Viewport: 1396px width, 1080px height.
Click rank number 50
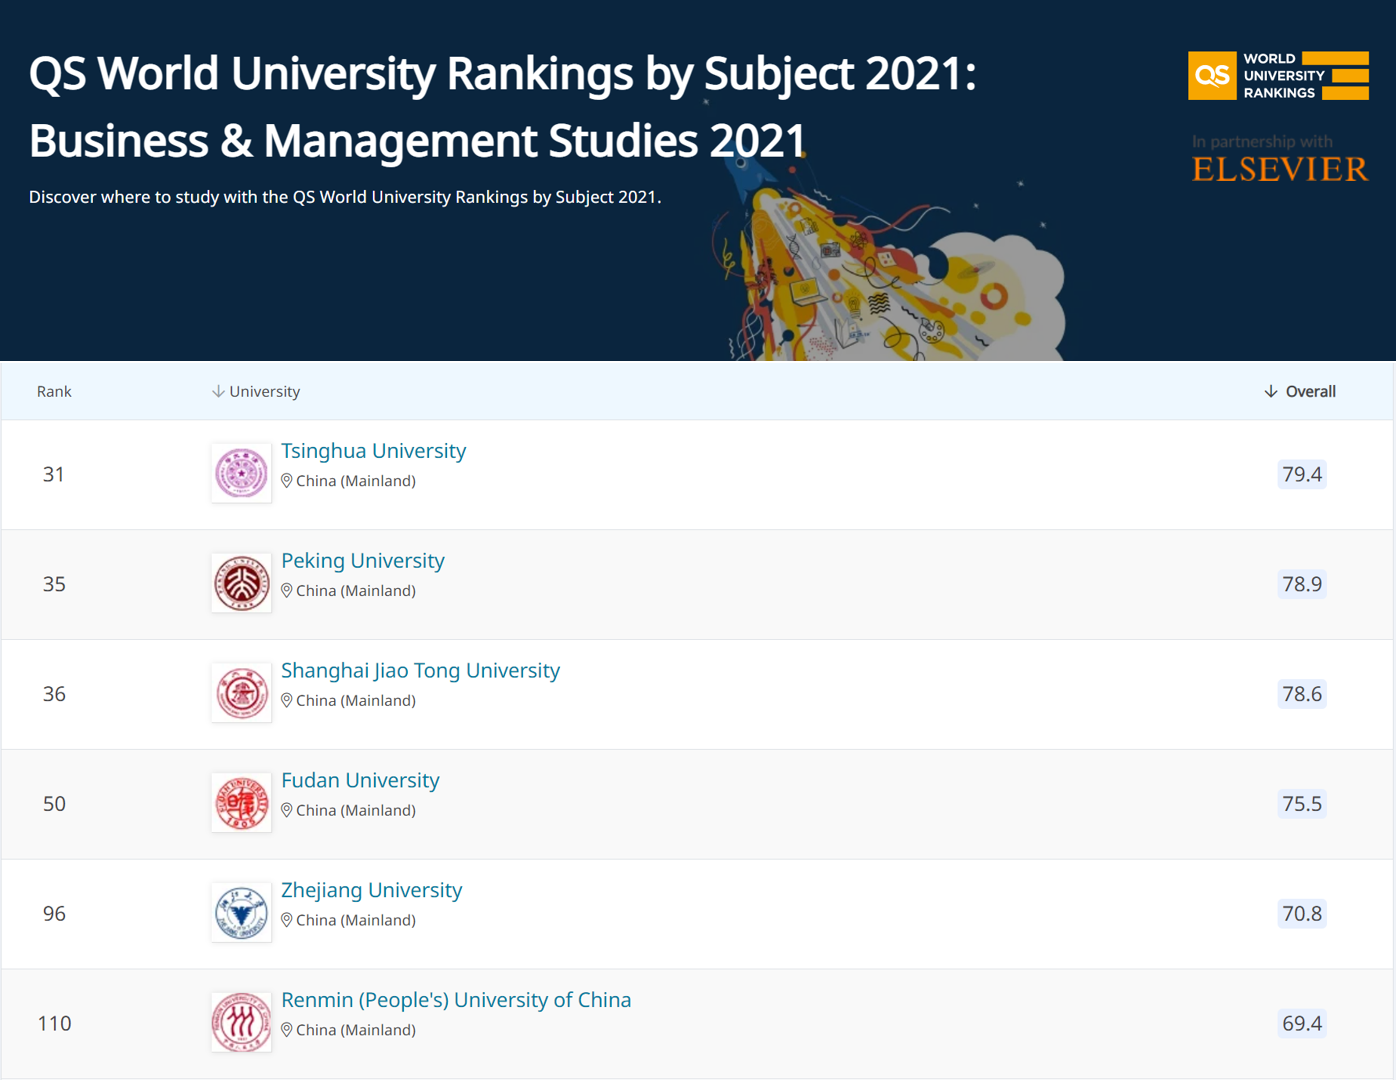[54, 804]
